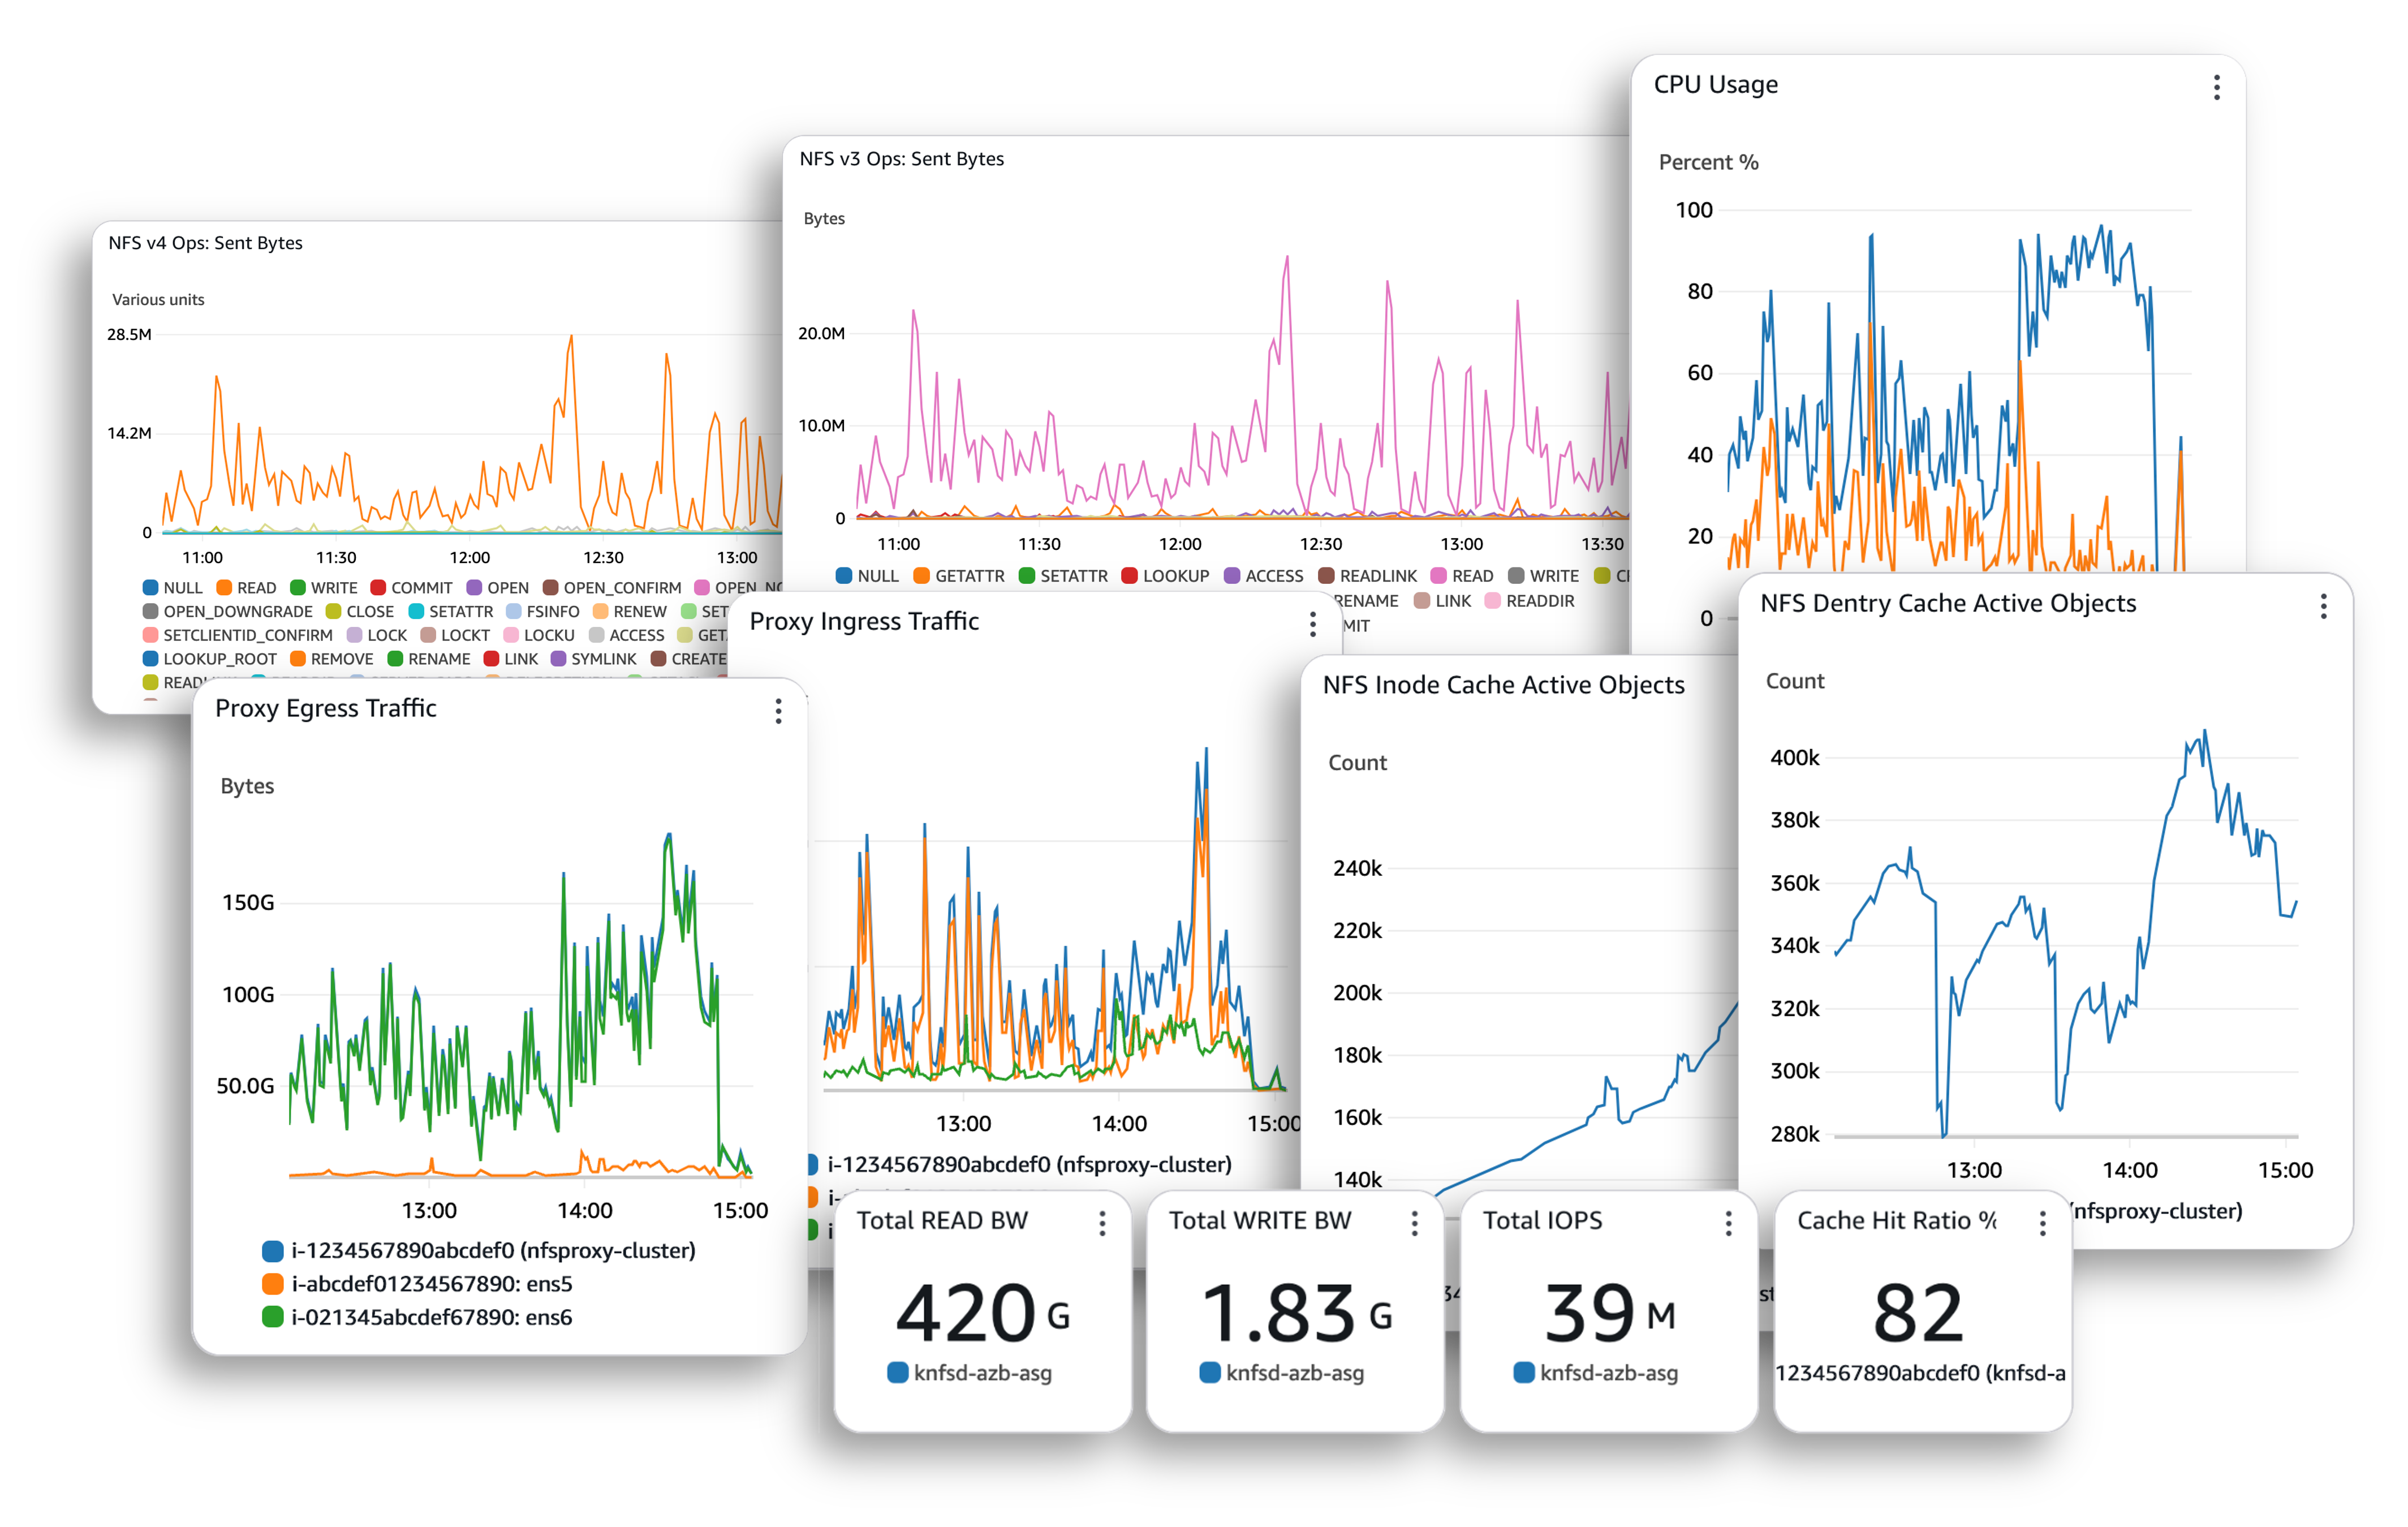Click the purple OPEN swatch in NFS v4 legend

pyautogui.click(x=474, y=588)
